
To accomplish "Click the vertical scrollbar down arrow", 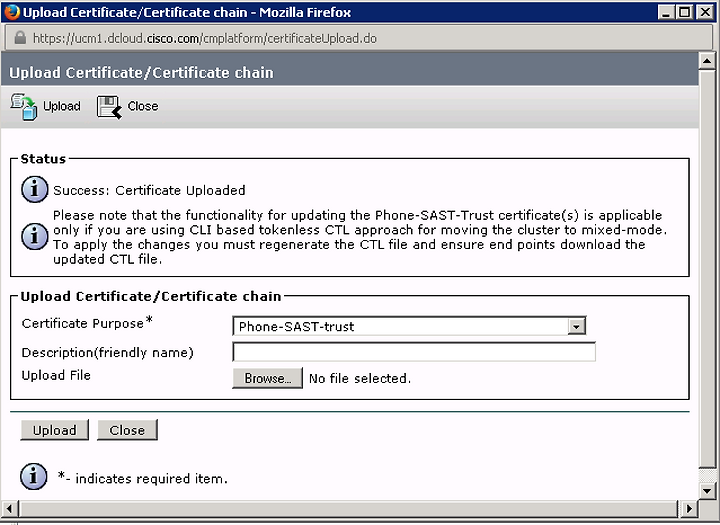I will click(x=707, y=491).
